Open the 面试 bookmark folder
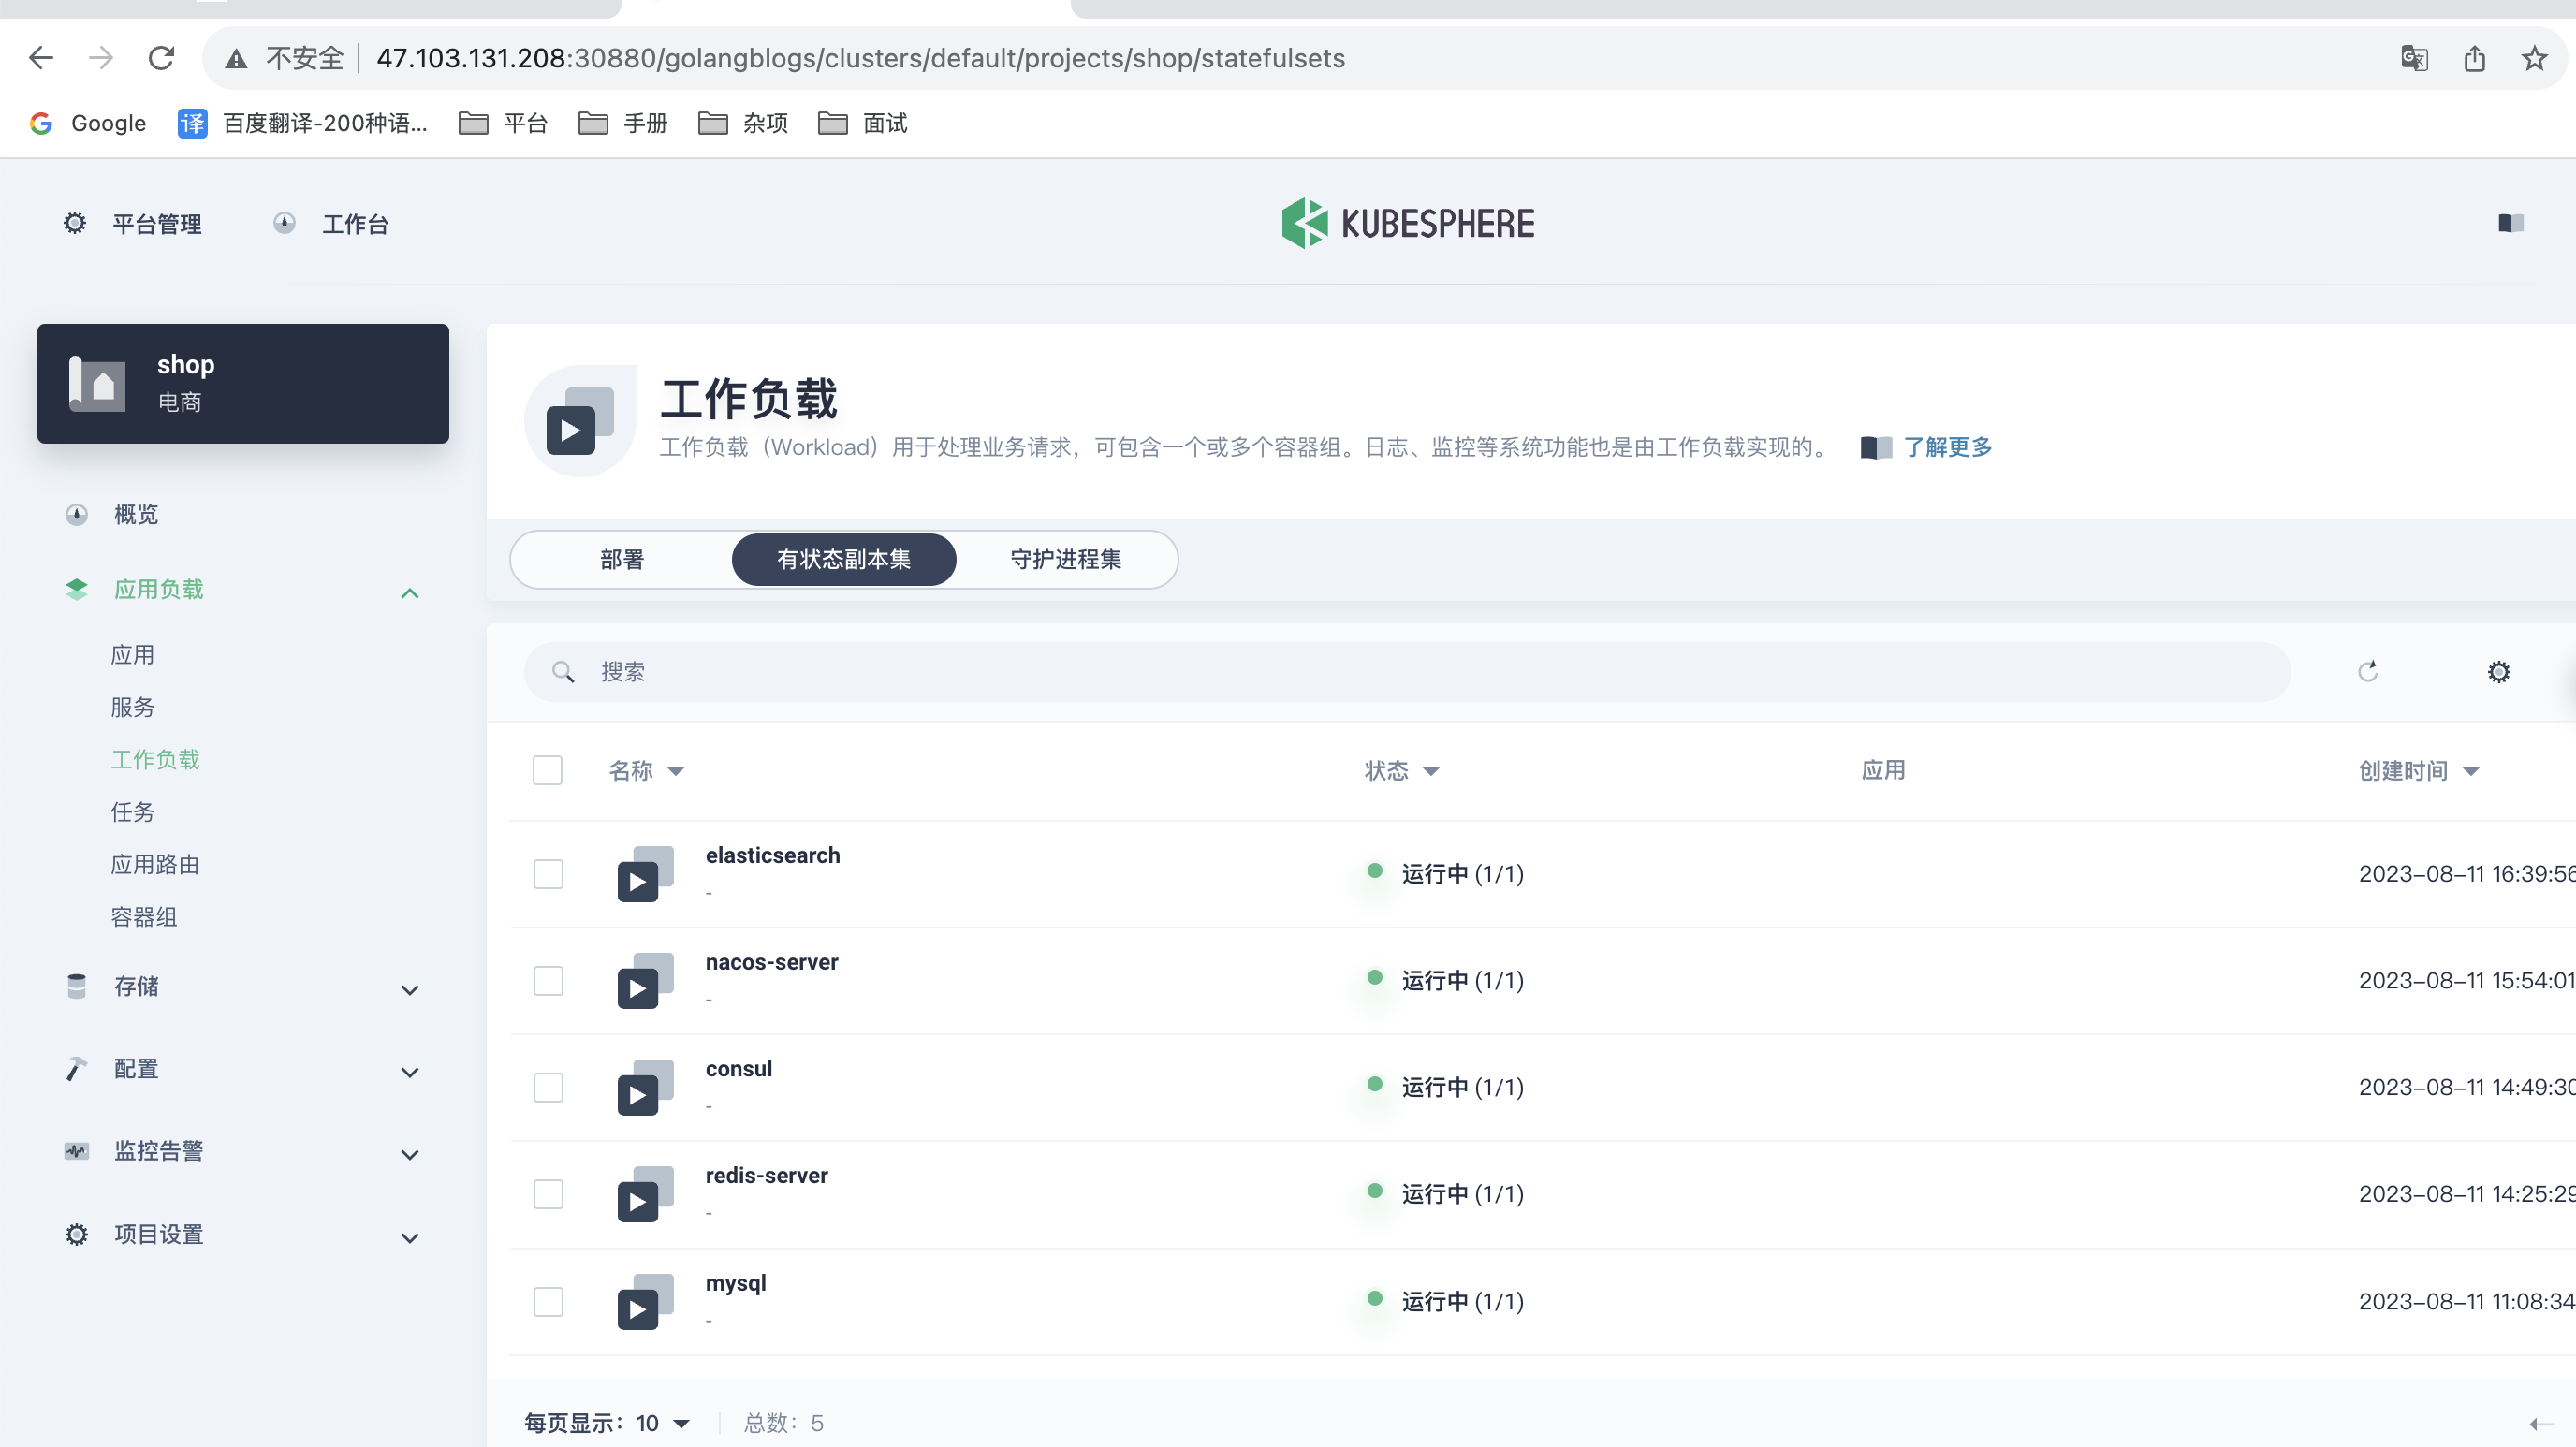The height and width of the screenshot is (1447, 2576). [863, 123]
